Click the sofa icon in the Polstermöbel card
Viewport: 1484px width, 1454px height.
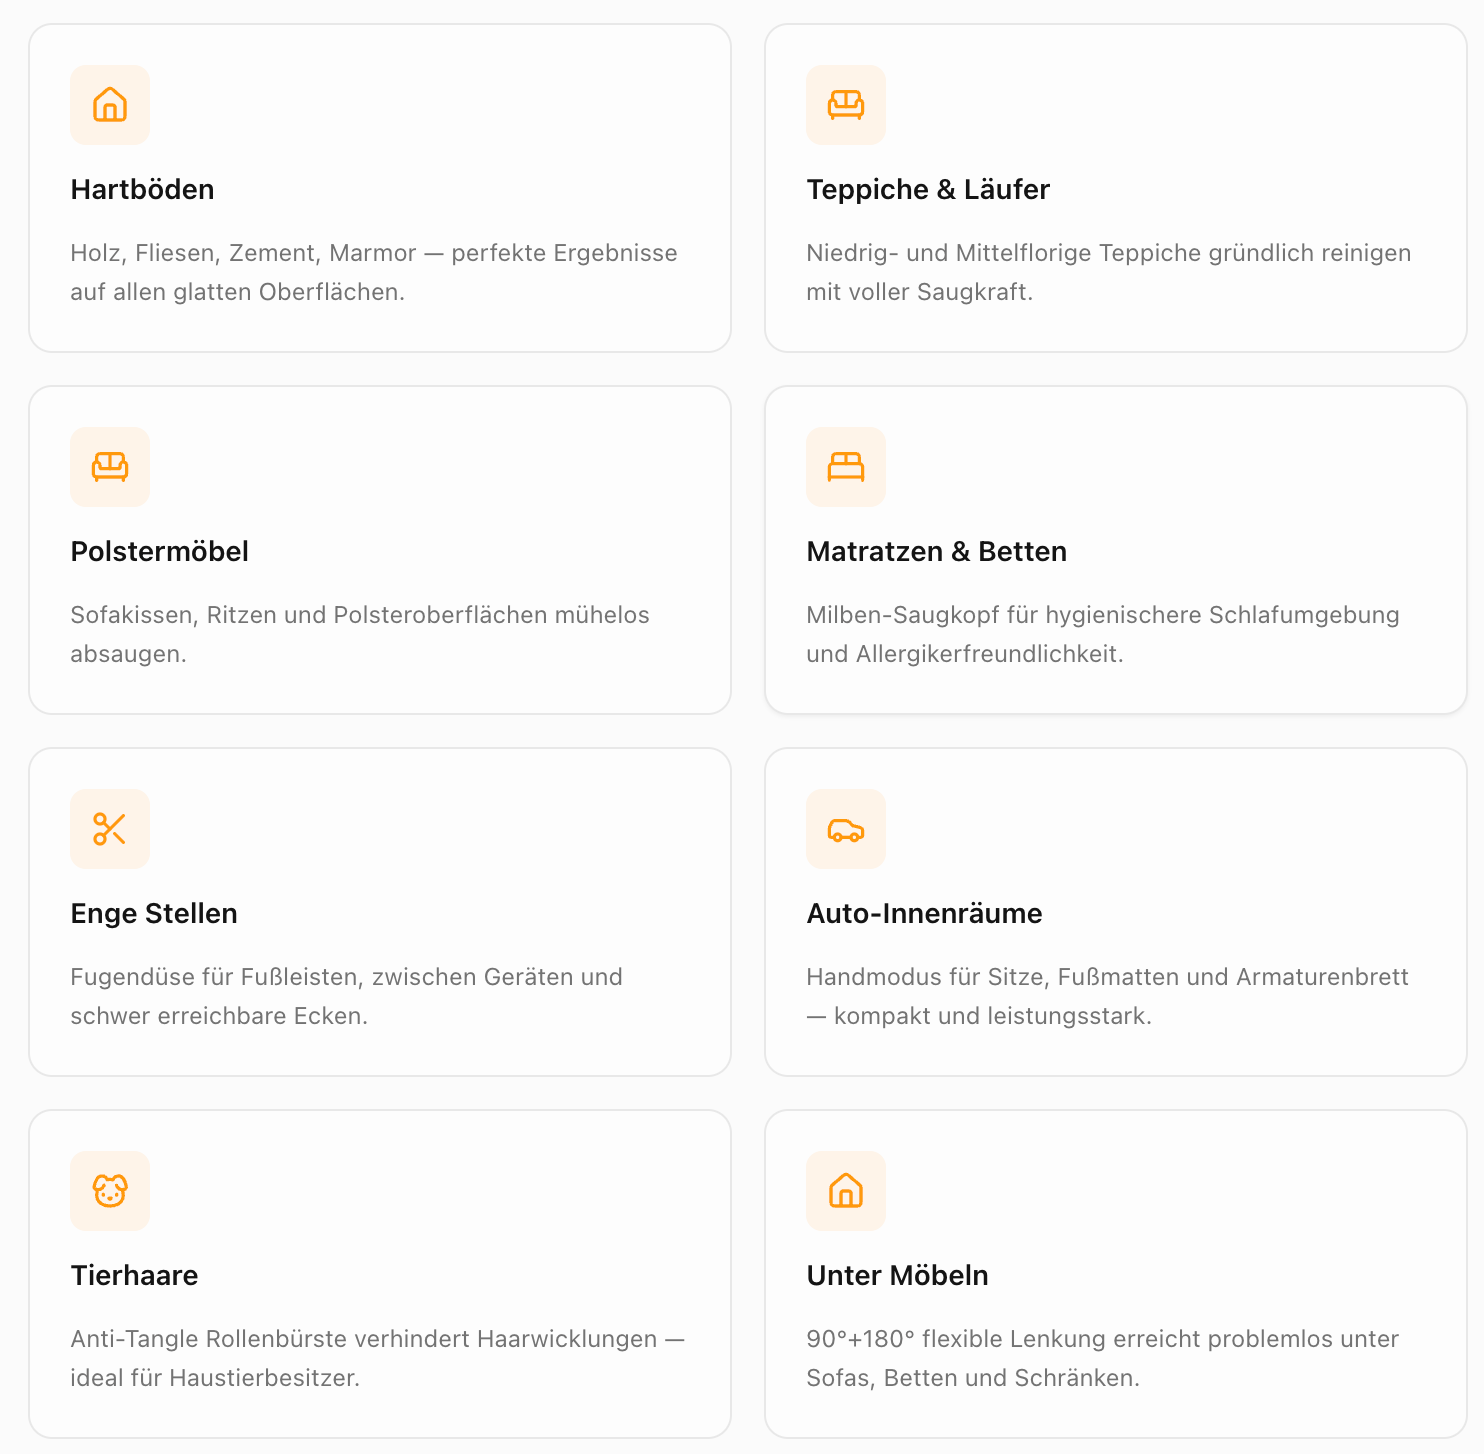(x=110, y=467)
